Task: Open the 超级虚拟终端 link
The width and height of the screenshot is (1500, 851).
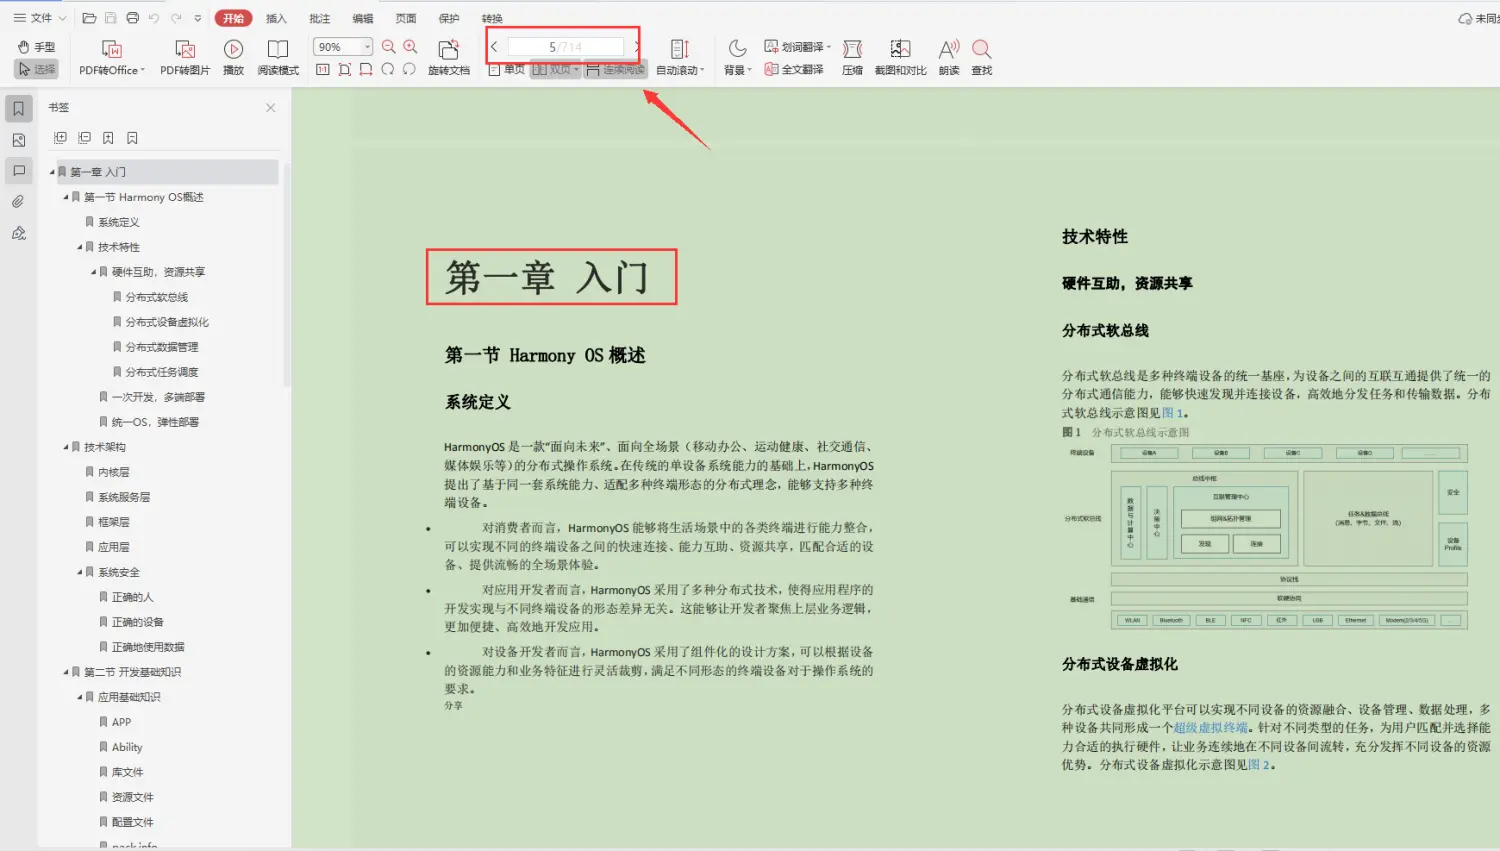Action: point(1211,728)
